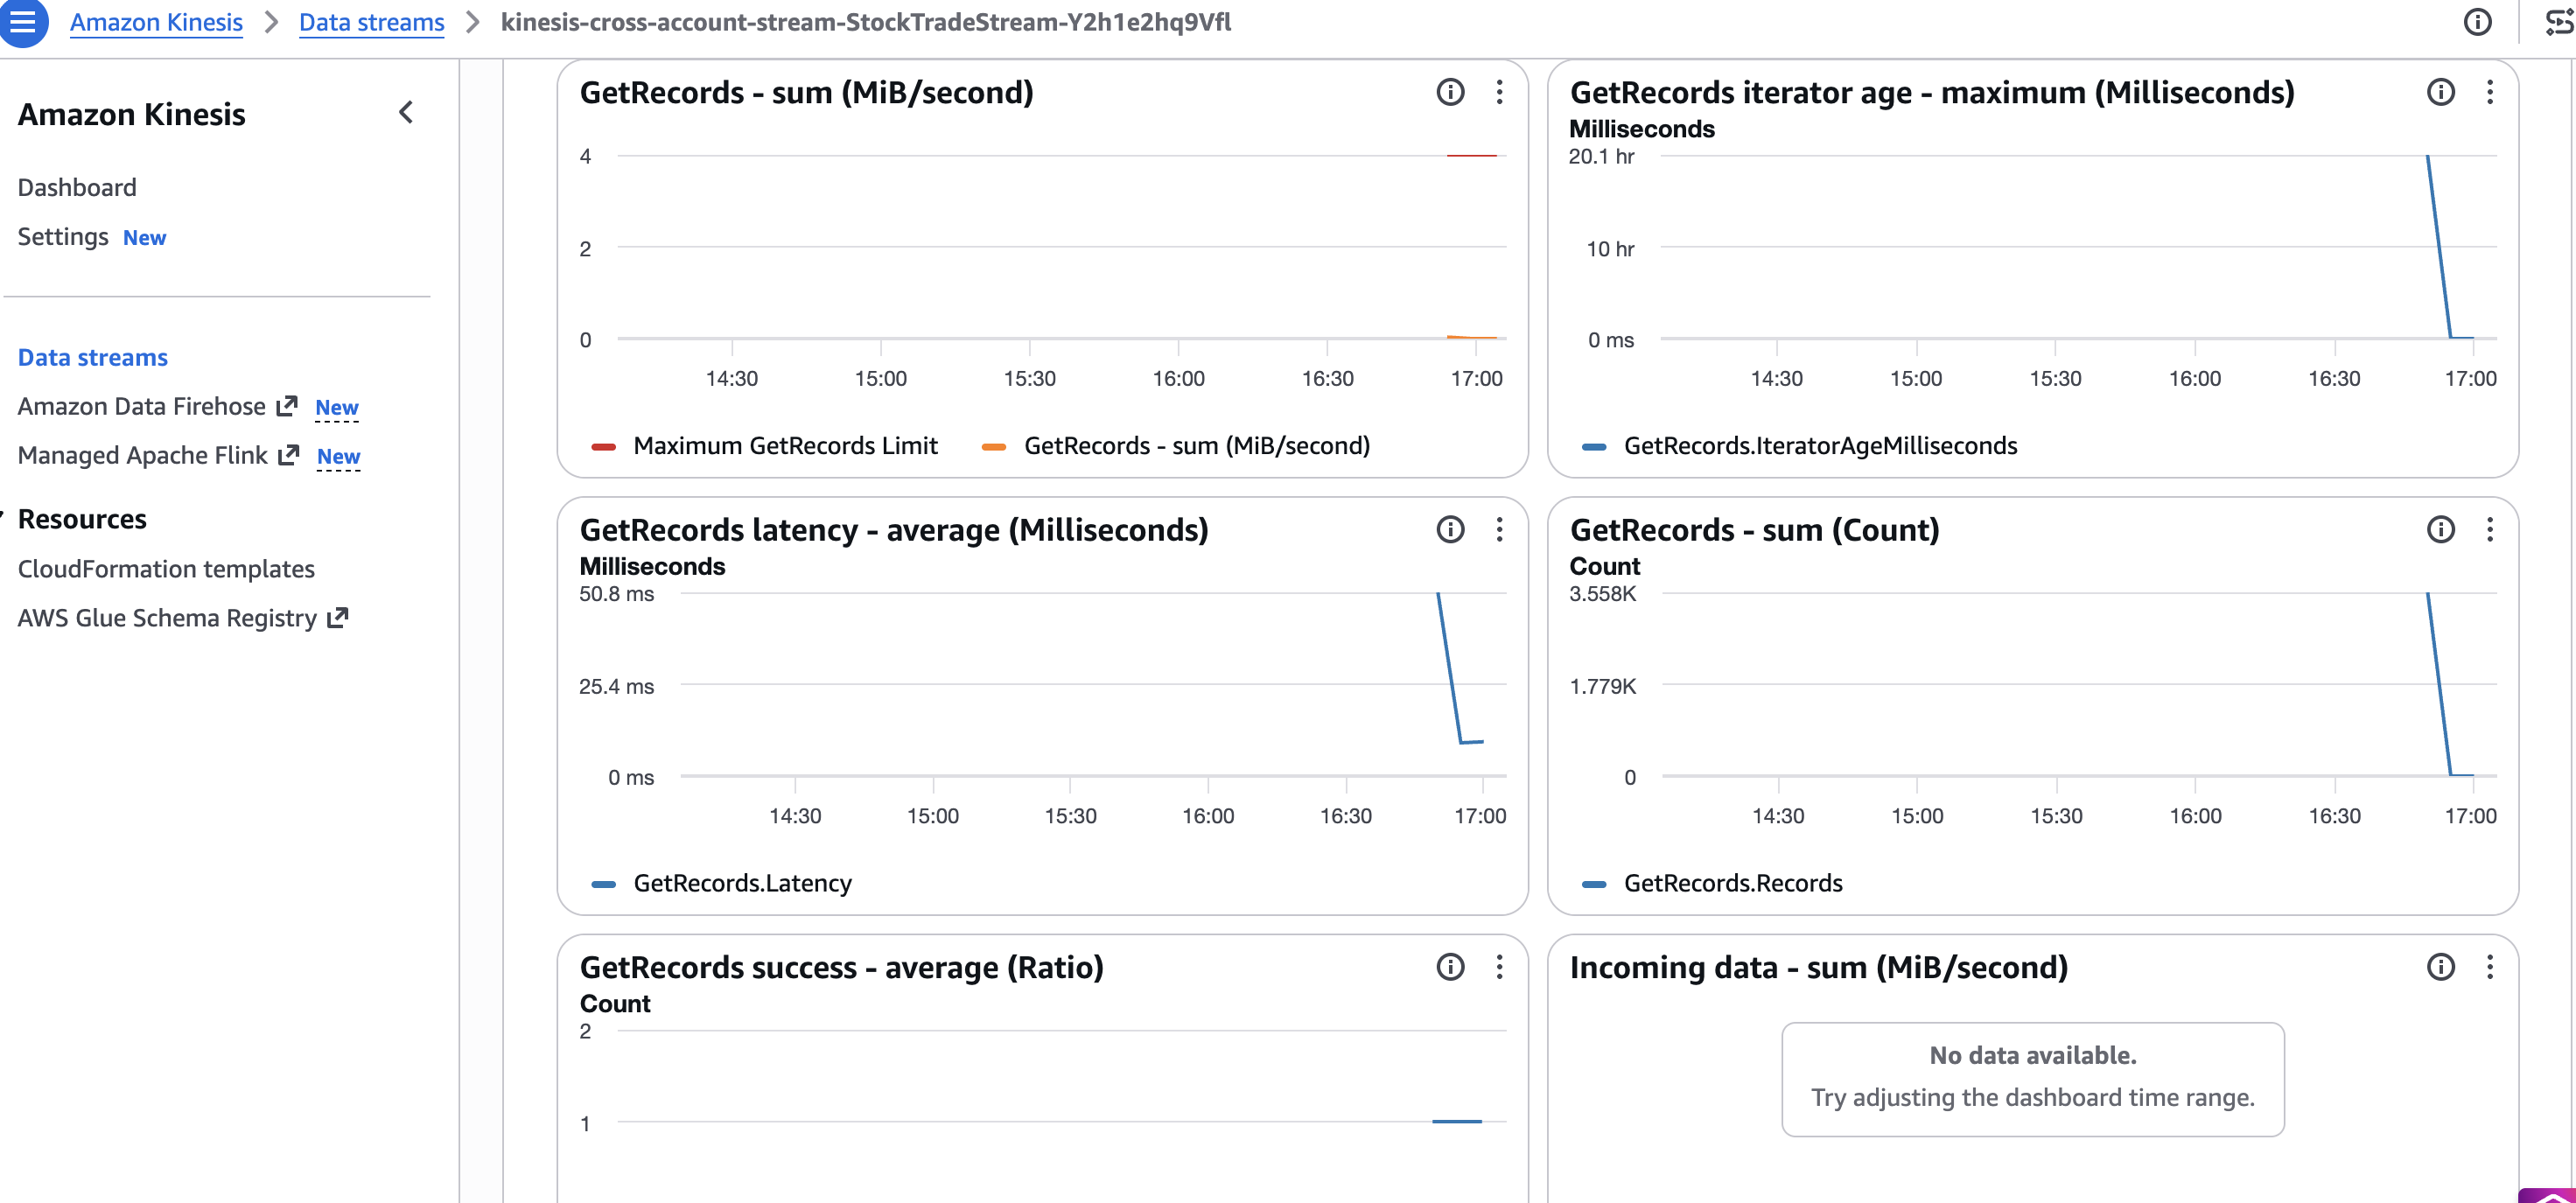Toggle GetRecords.Records legend entry
Screen dimensions: 2576x1203
(1712, 882)
